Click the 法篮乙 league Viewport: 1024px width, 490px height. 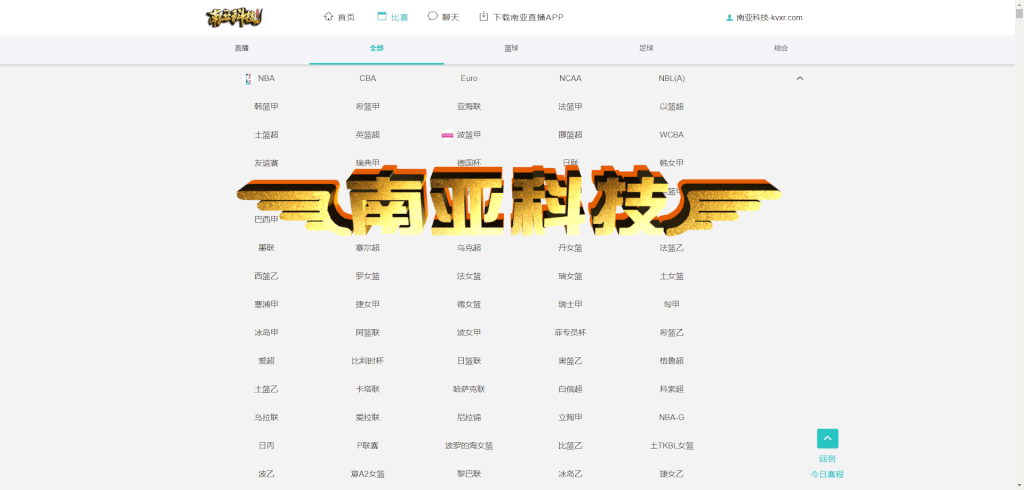click(671, 248)
